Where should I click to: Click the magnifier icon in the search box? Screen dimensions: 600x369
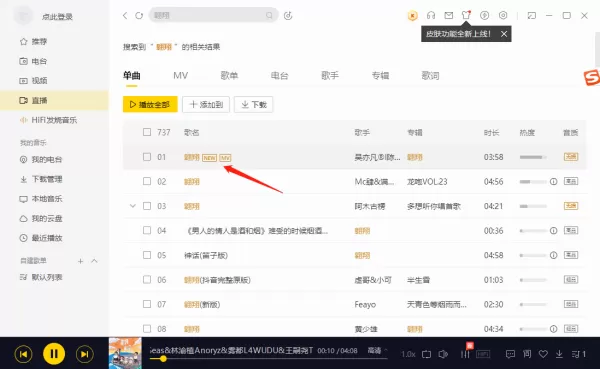[x=269, y=15]
